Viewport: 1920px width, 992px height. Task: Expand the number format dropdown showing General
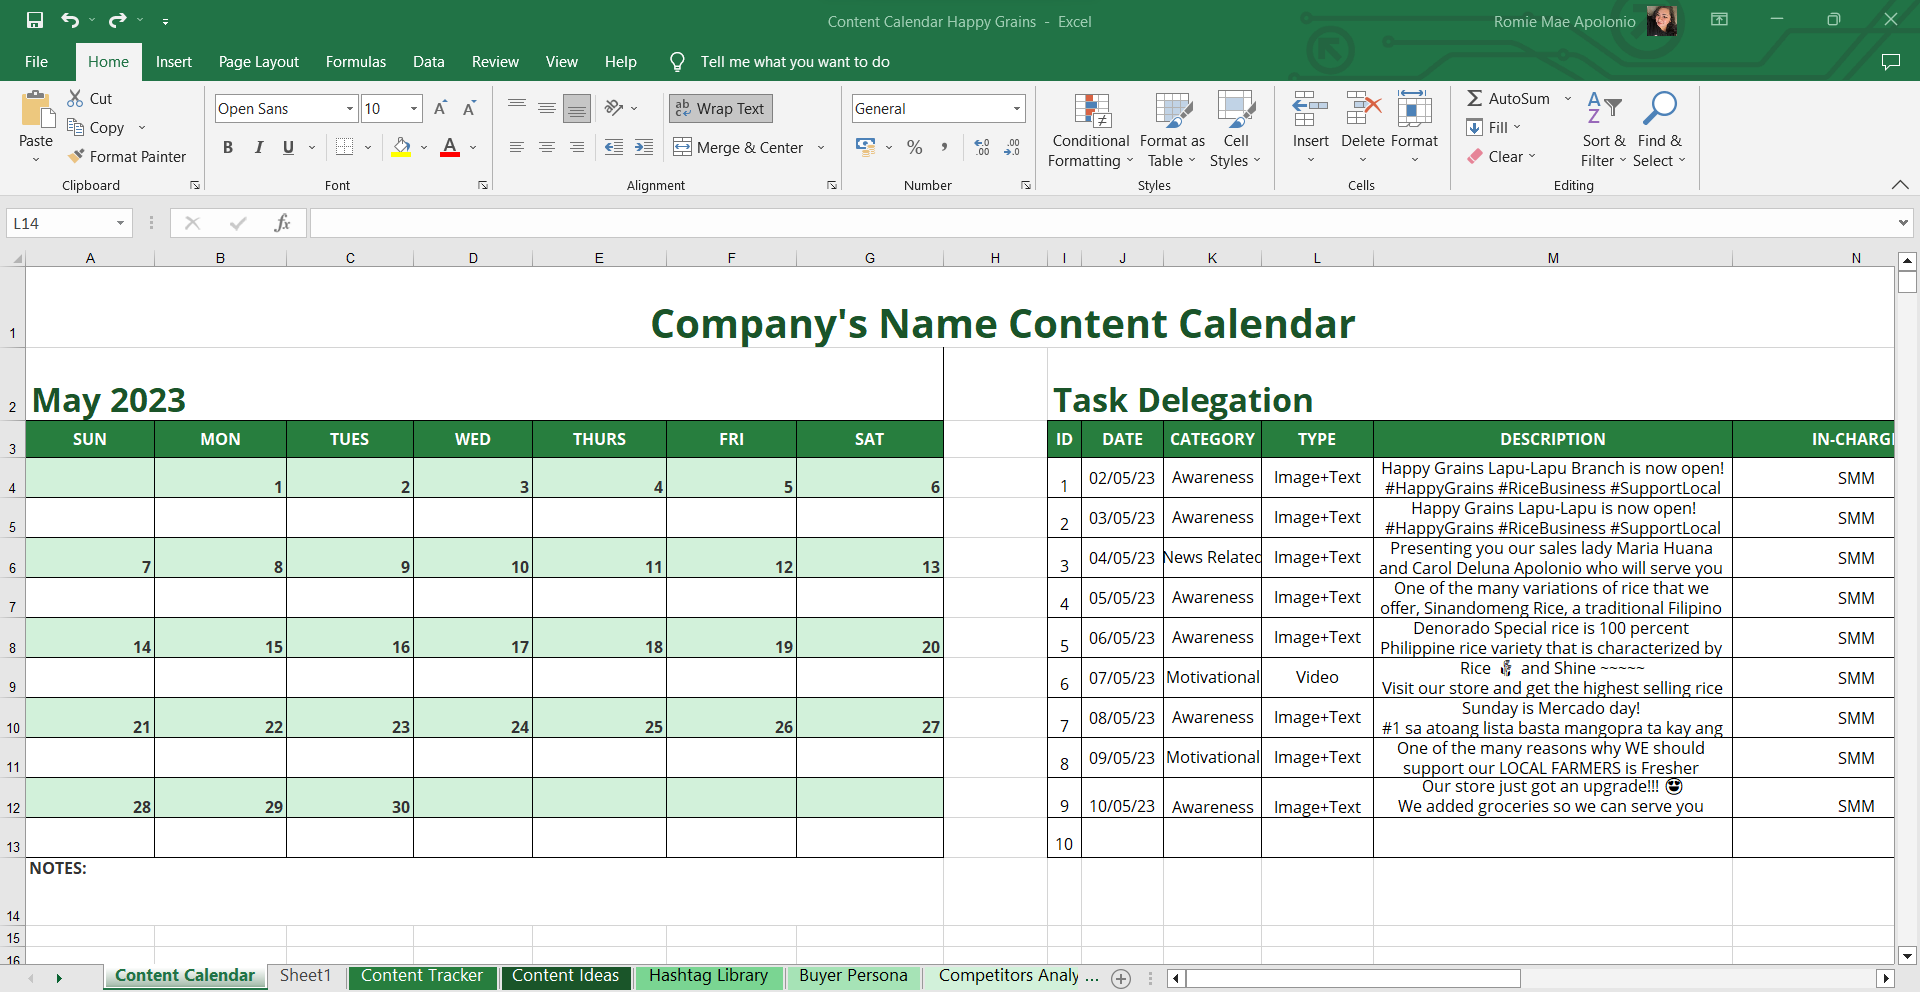click(1017, 108)
